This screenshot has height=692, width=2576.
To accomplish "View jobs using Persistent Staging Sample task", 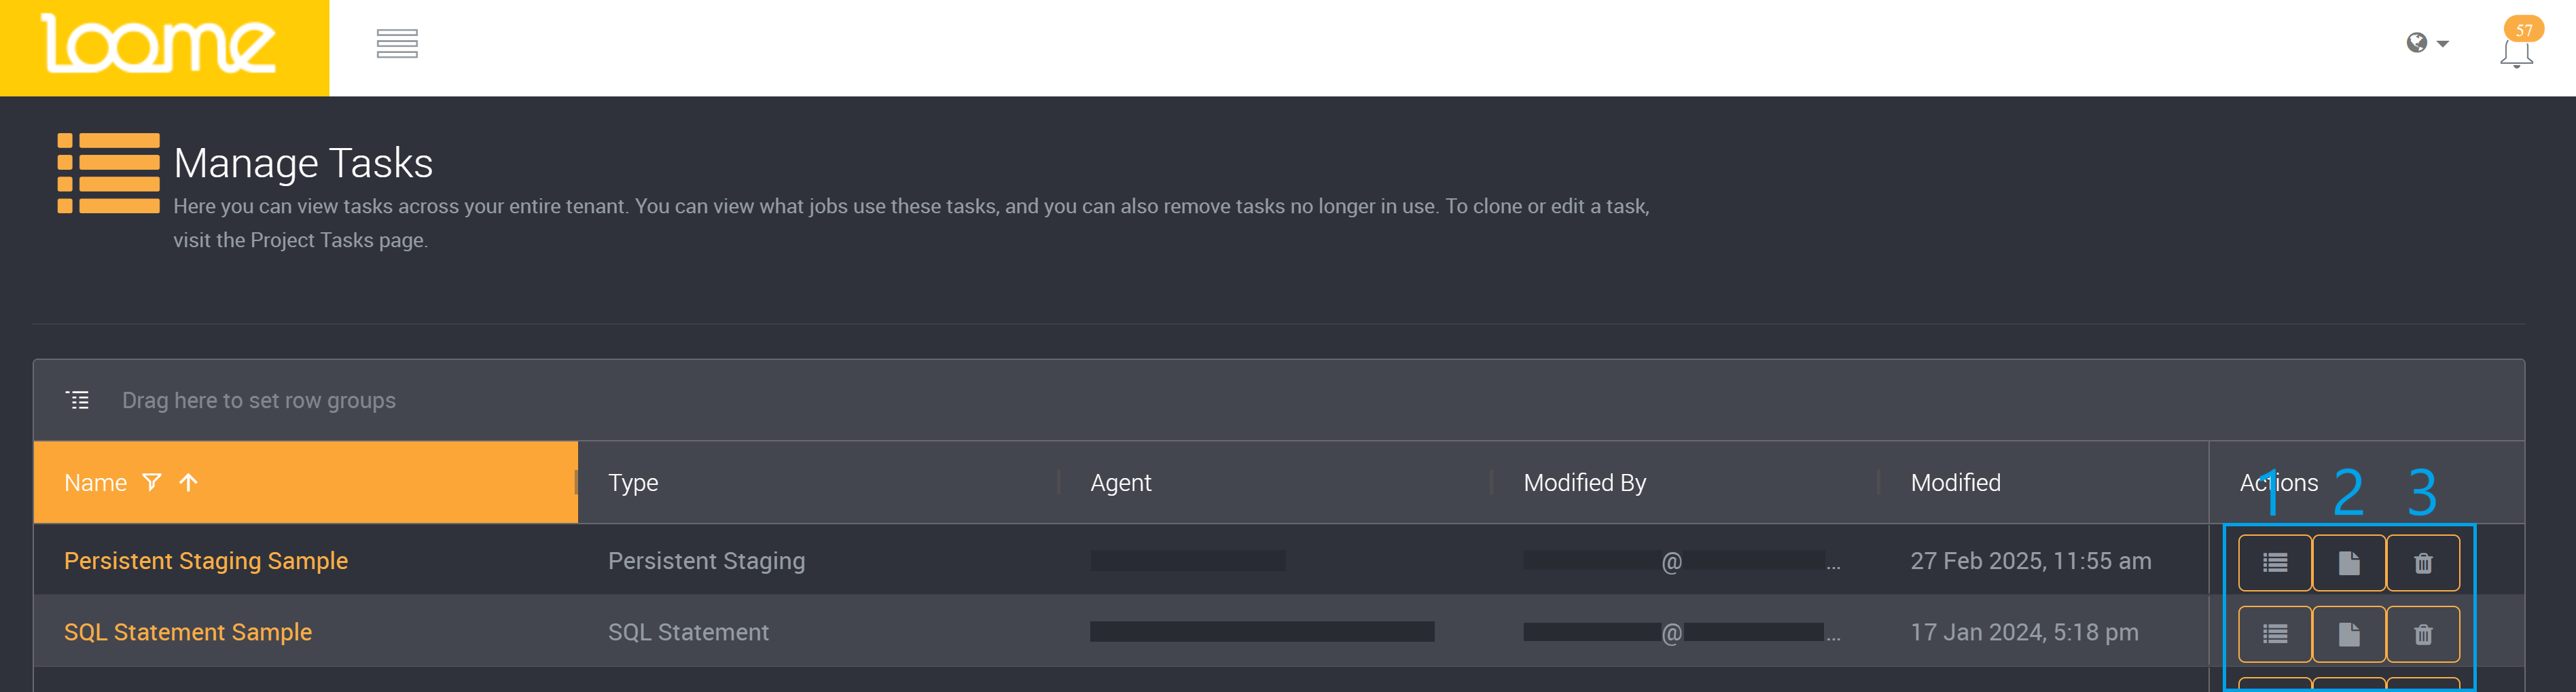I will tap(2274, 563).
